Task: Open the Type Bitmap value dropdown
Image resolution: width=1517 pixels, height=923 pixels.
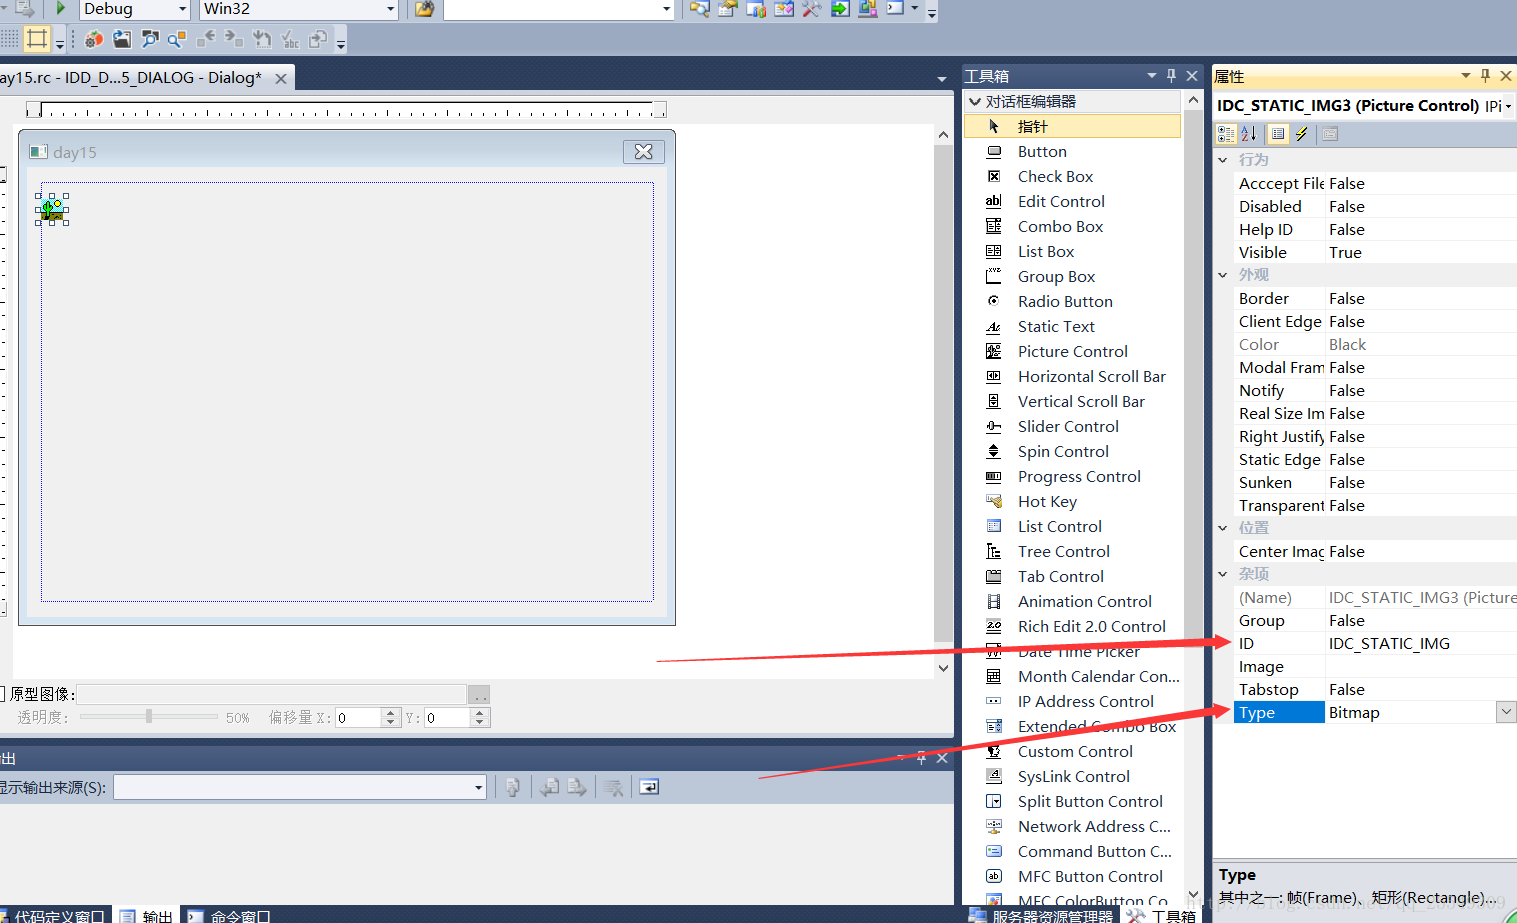Action: (x=1506, y=712)
